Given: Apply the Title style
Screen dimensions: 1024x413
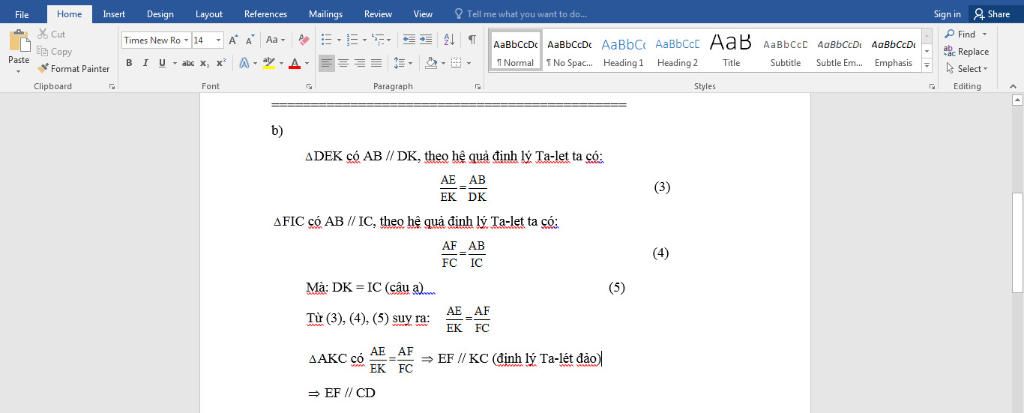Looking at the screenshot, I should point(731,51).
